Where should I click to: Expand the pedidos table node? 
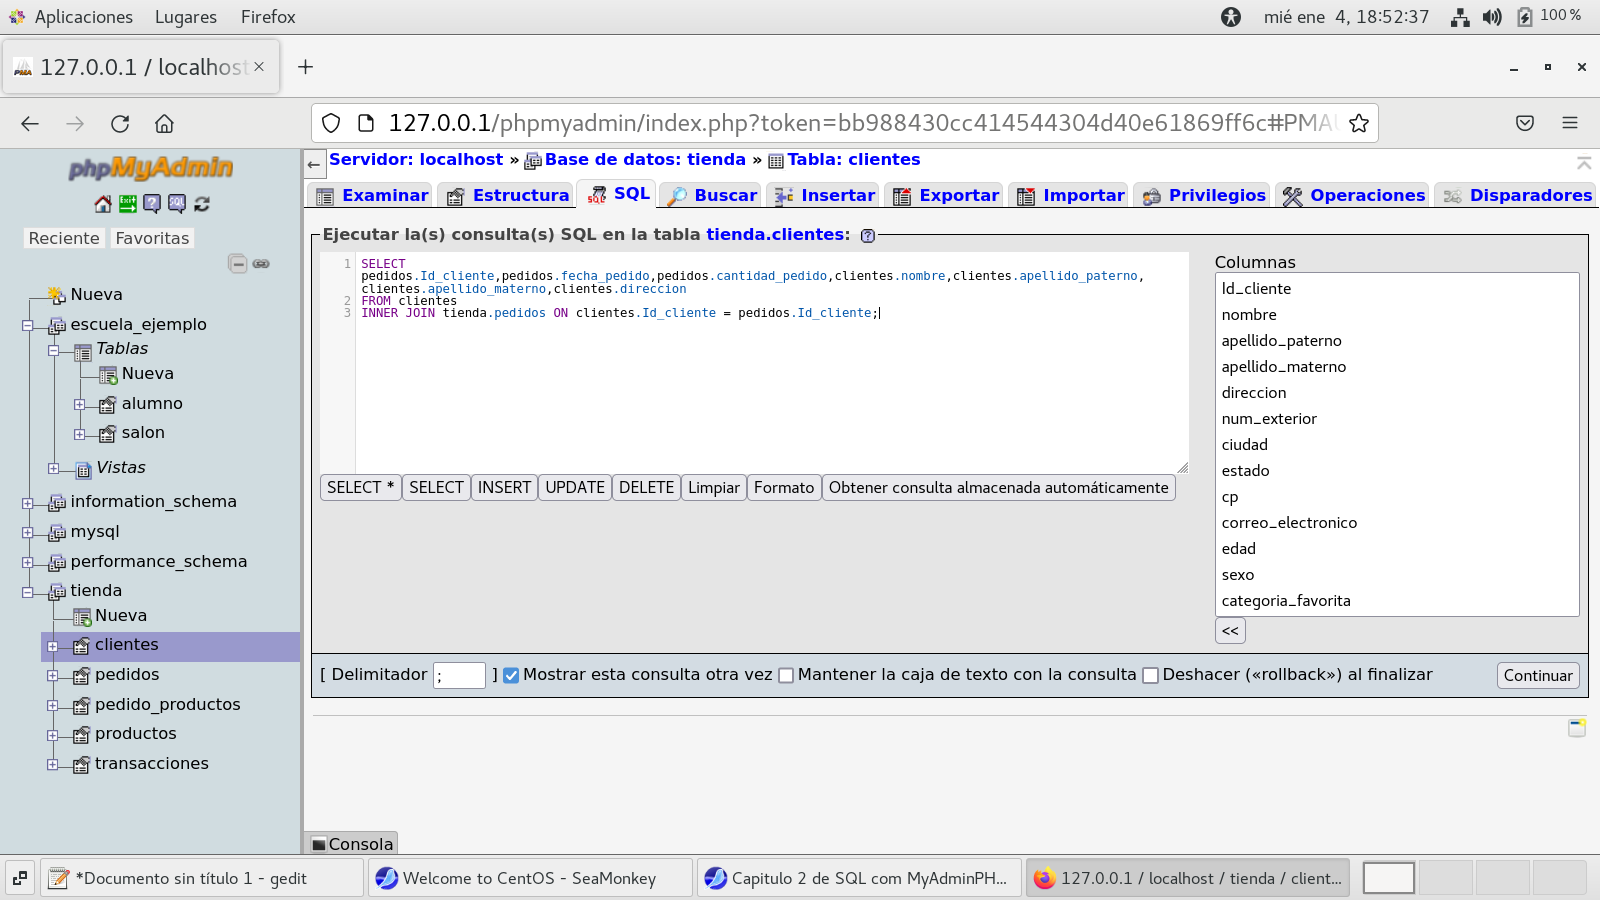click(x=53, y=676)
